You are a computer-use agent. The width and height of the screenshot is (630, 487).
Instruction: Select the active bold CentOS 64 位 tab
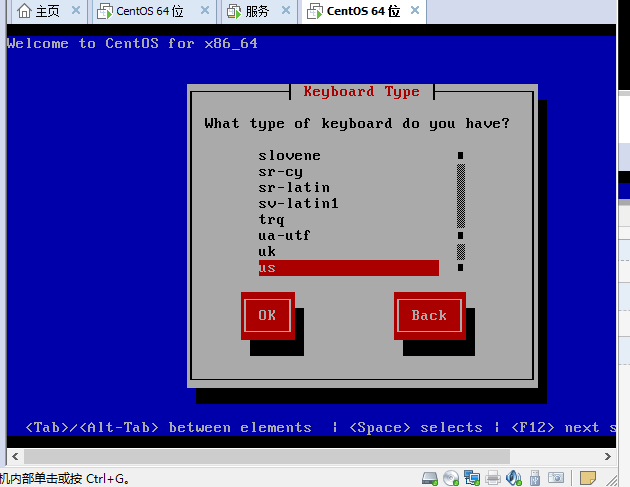click(363, 11)
